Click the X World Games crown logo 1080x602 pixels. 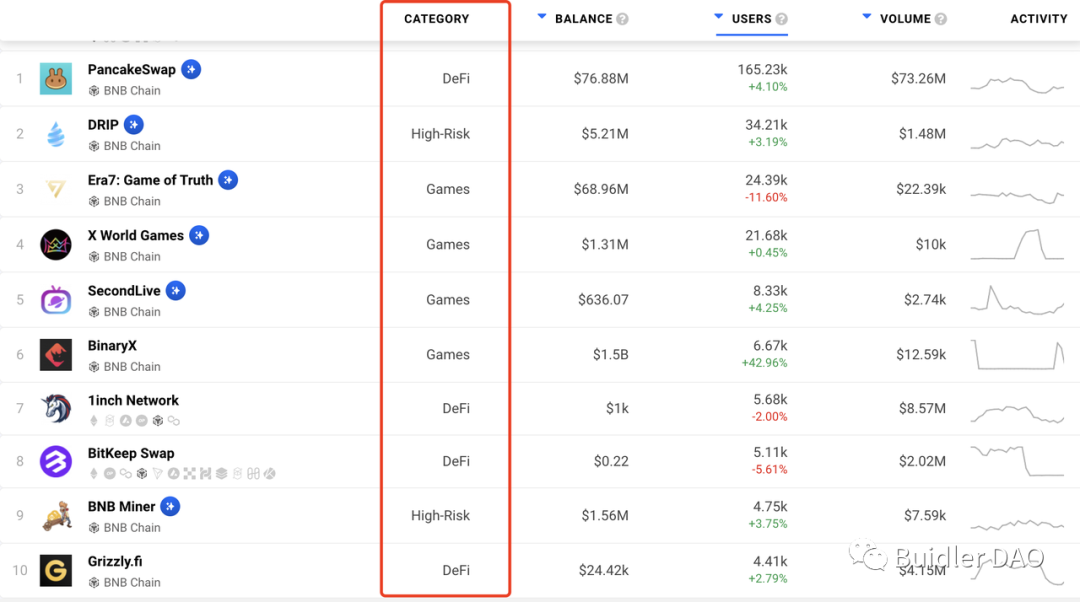click(56, 245)
